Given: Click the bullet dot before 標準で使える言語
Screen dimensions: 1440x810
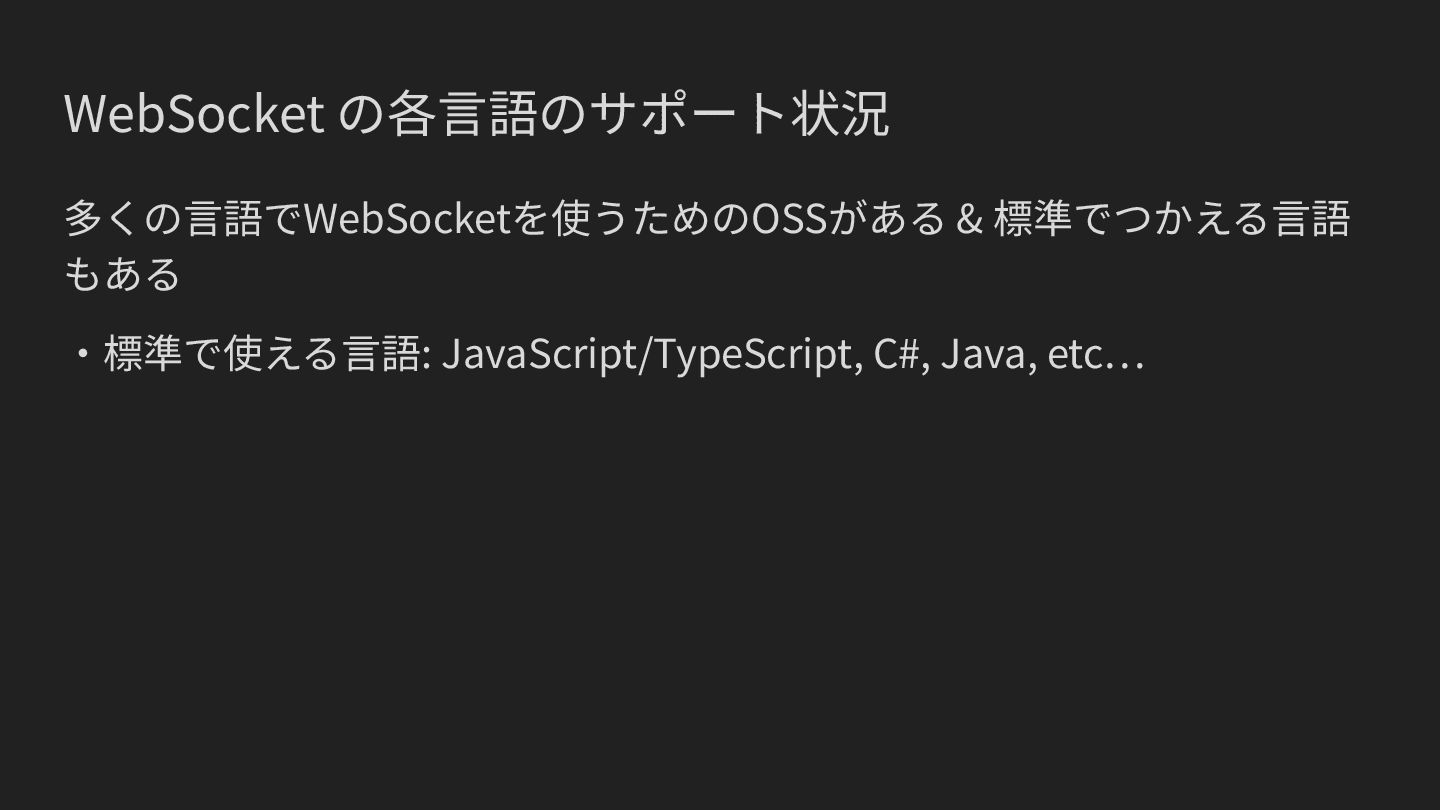Looking at the screenshot, I should 80,354.
